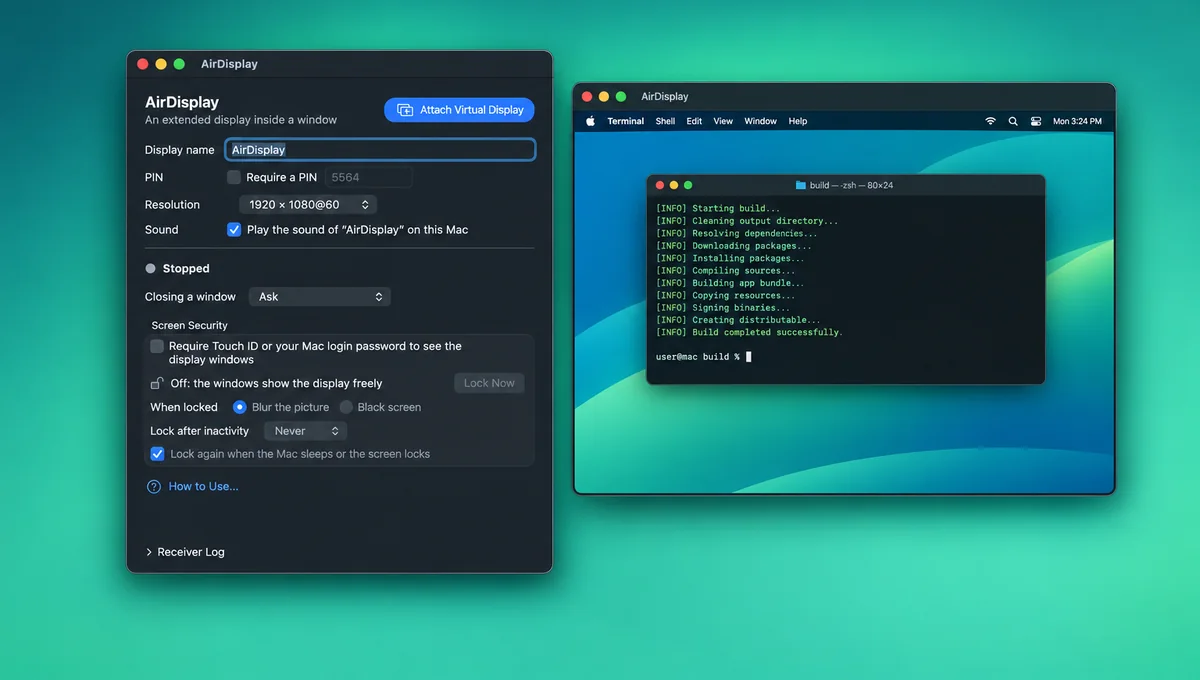1200x680 pixels.
Task: Open the Window menu
Action: (x=760, y=121)
